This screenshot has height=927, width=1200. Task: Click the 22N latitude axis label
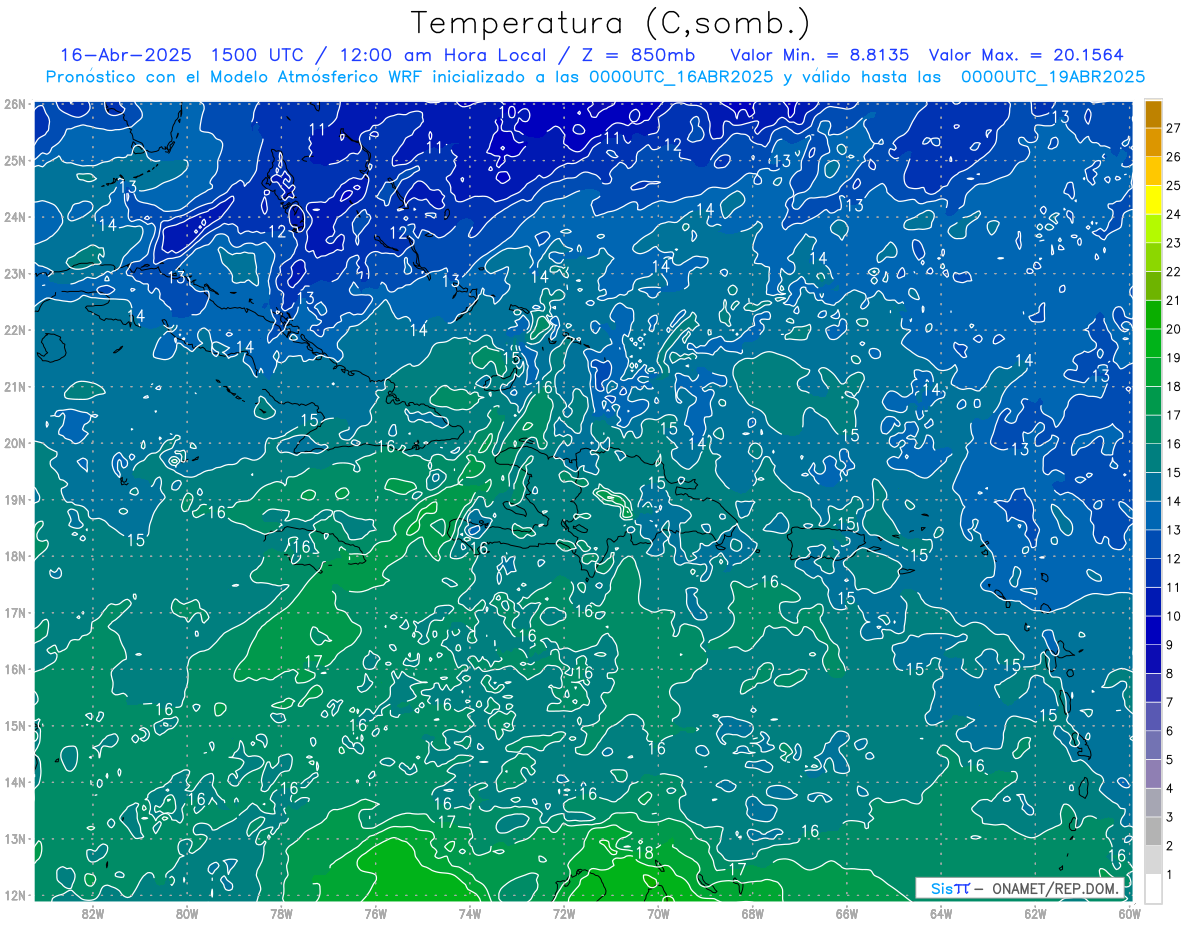click(14, 329)
